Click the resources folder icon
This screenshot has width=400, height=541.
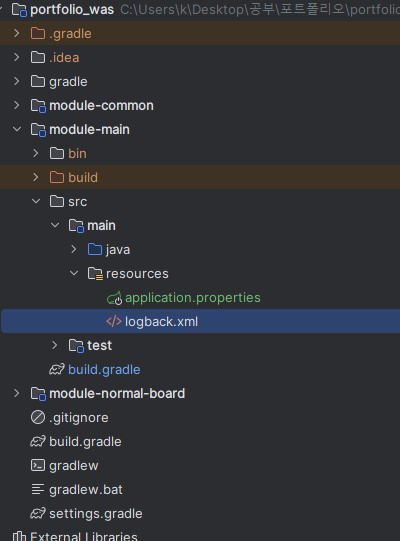pyautogui.click(x=95, y=274)
